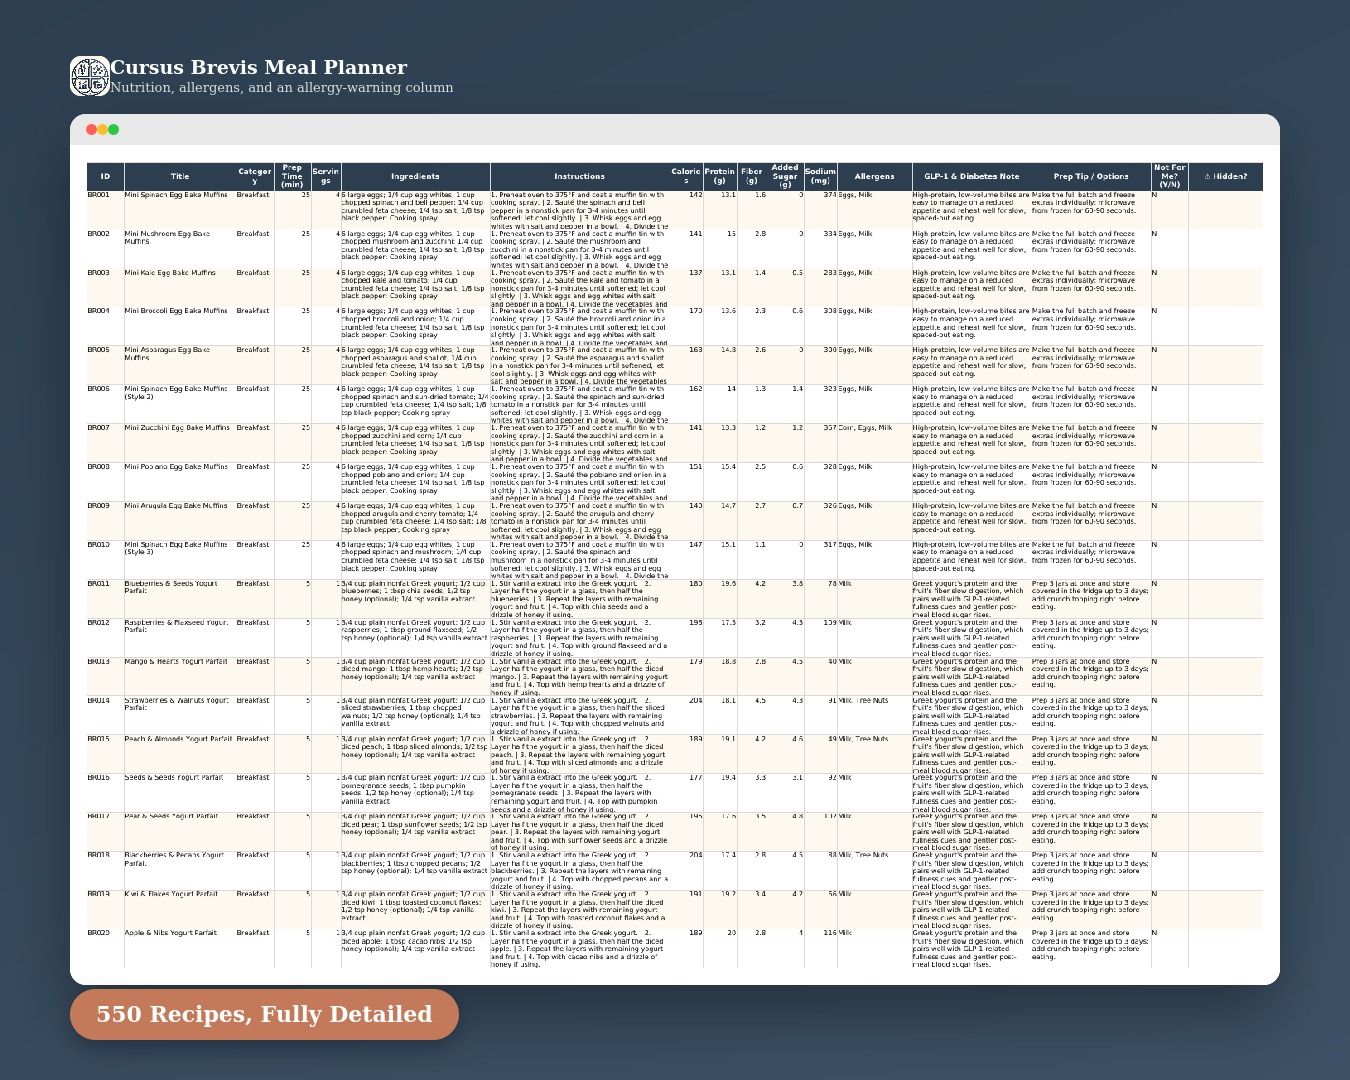Select the Protein (g) column header
The image size is (1350, 1080).
pyautogui.click(x=719, y=176)
